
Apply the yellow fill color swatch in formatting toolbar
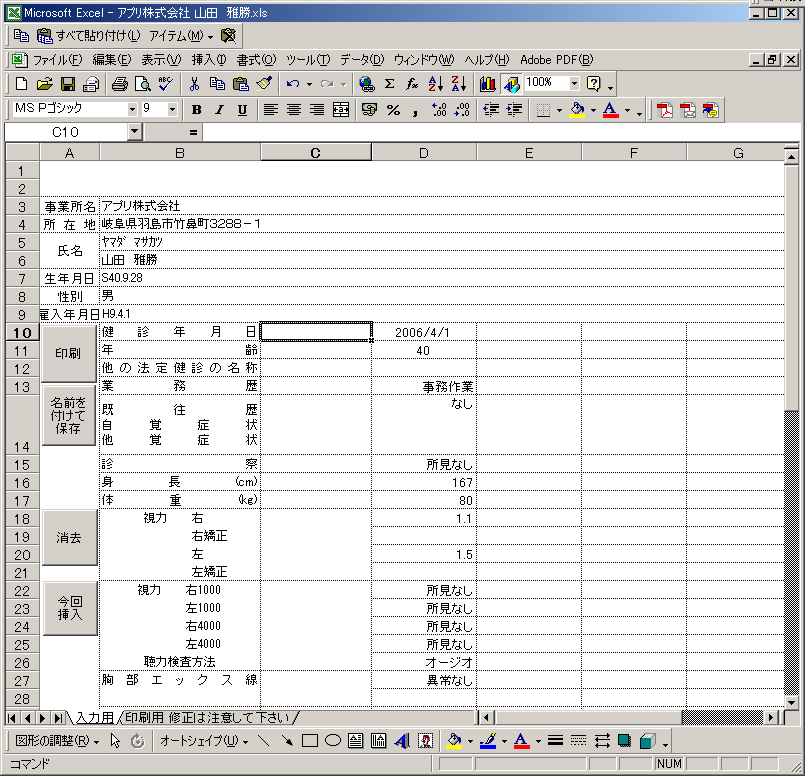point(576,110)
